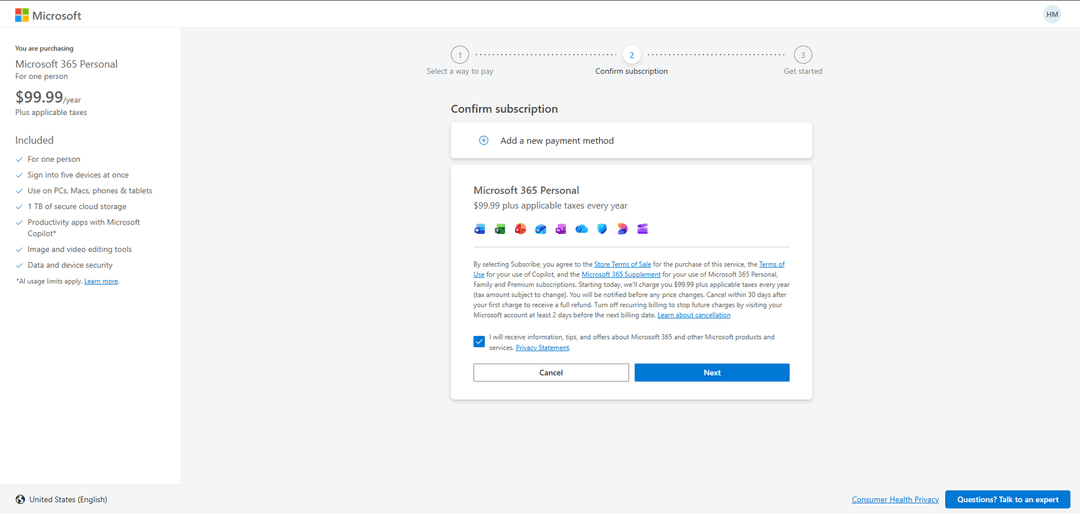Select step 3 Get started

[803, 55]
